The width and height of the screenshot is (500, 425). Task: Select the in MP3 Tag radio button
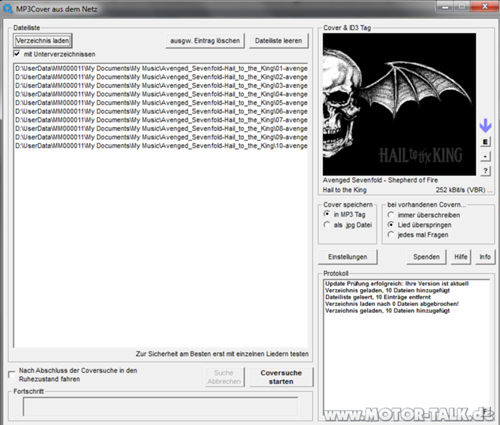point(327,214)
